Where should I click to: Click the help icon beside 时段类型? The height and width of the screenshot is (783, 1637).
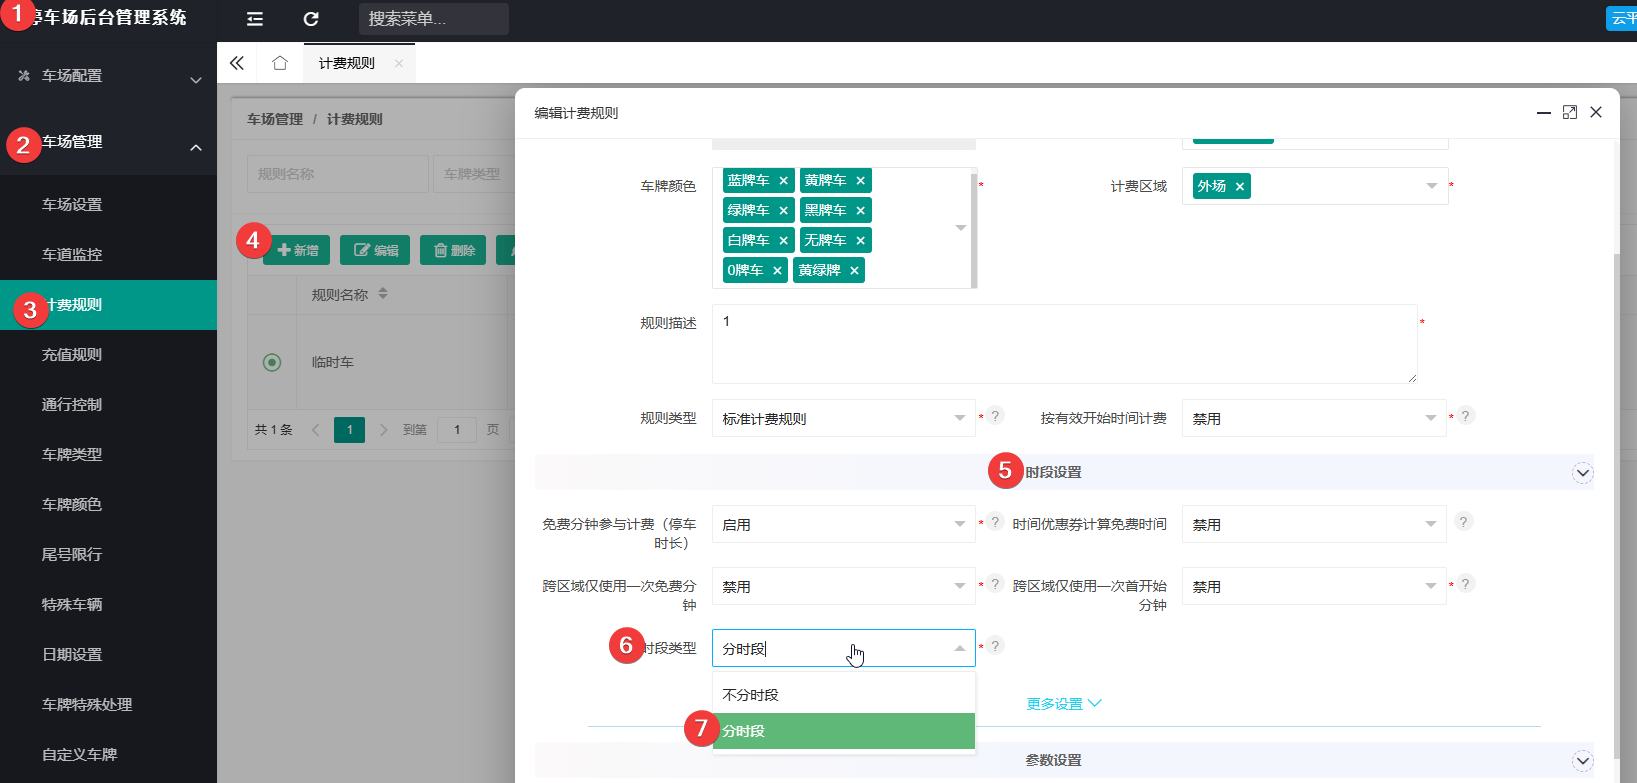[995, 646]
